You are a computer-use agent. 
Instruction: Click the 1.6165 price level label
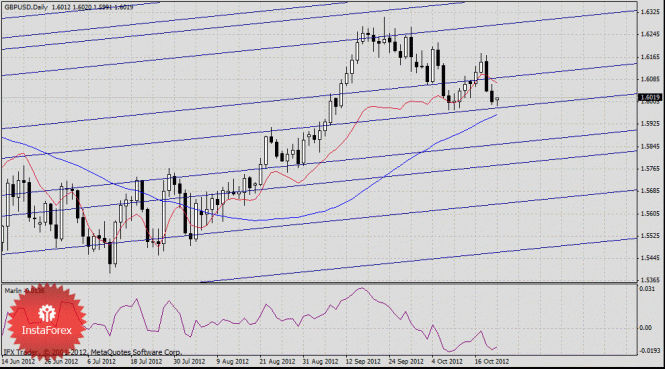[651, 57]
